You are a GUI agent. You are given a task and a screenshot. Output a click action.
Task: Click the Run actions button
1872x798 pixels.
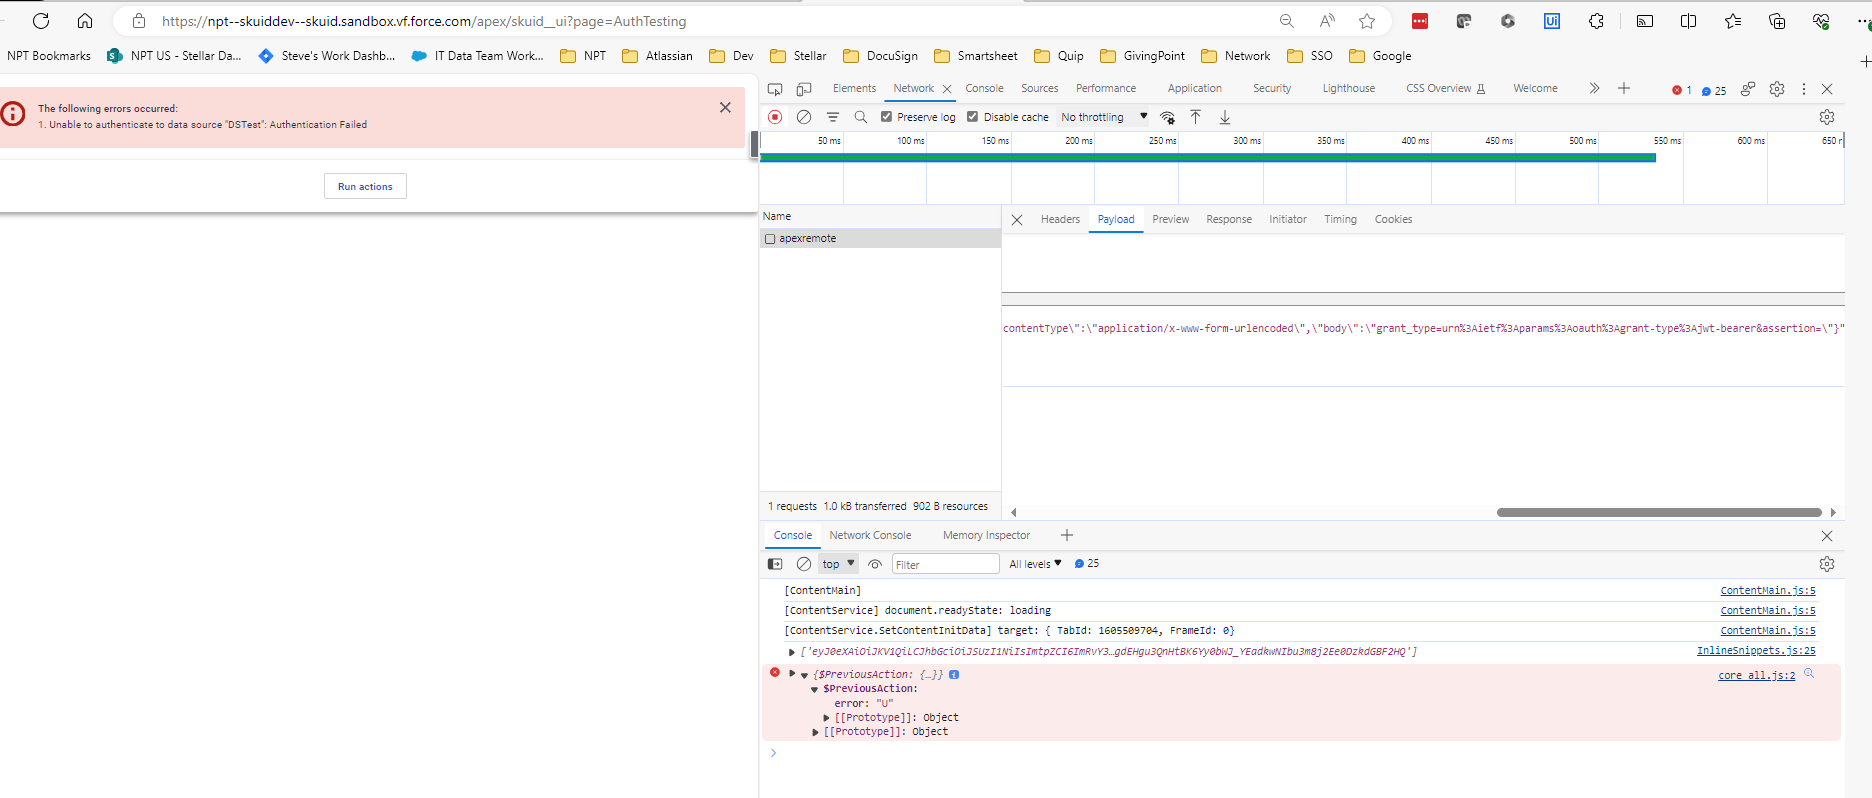pyautogui.click(x=365, y=186)
